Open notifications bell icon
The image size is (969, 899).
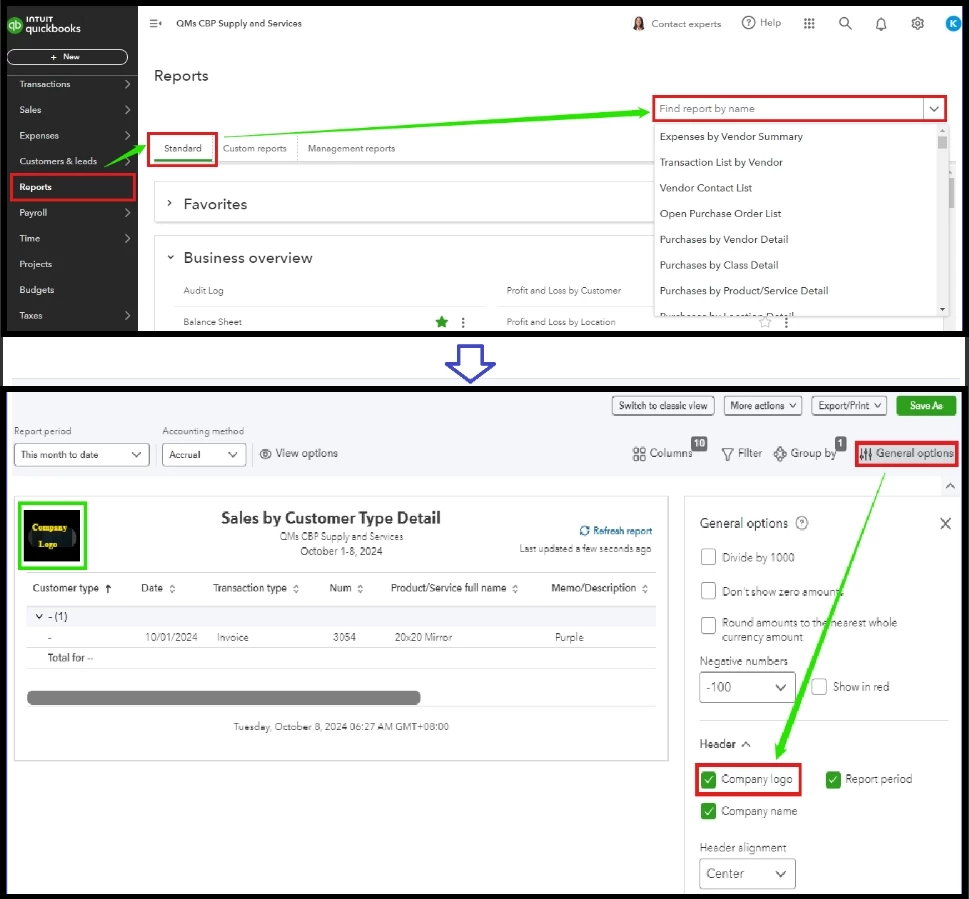pos(881,23)
